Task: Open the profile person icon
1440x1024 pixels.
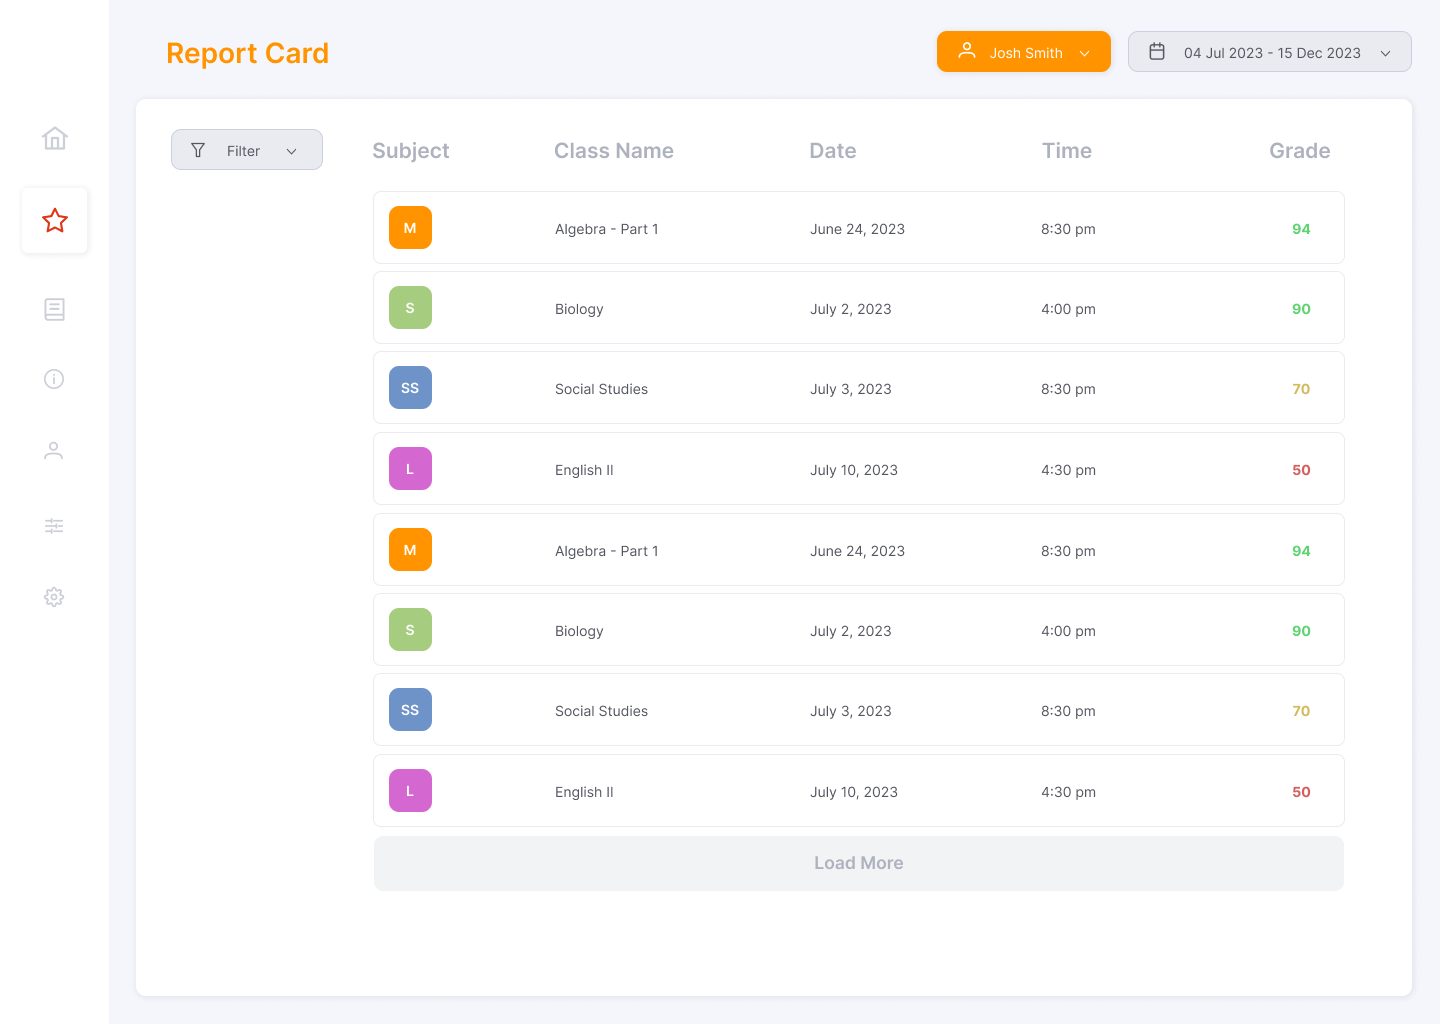Action: [x=54, y=450]
